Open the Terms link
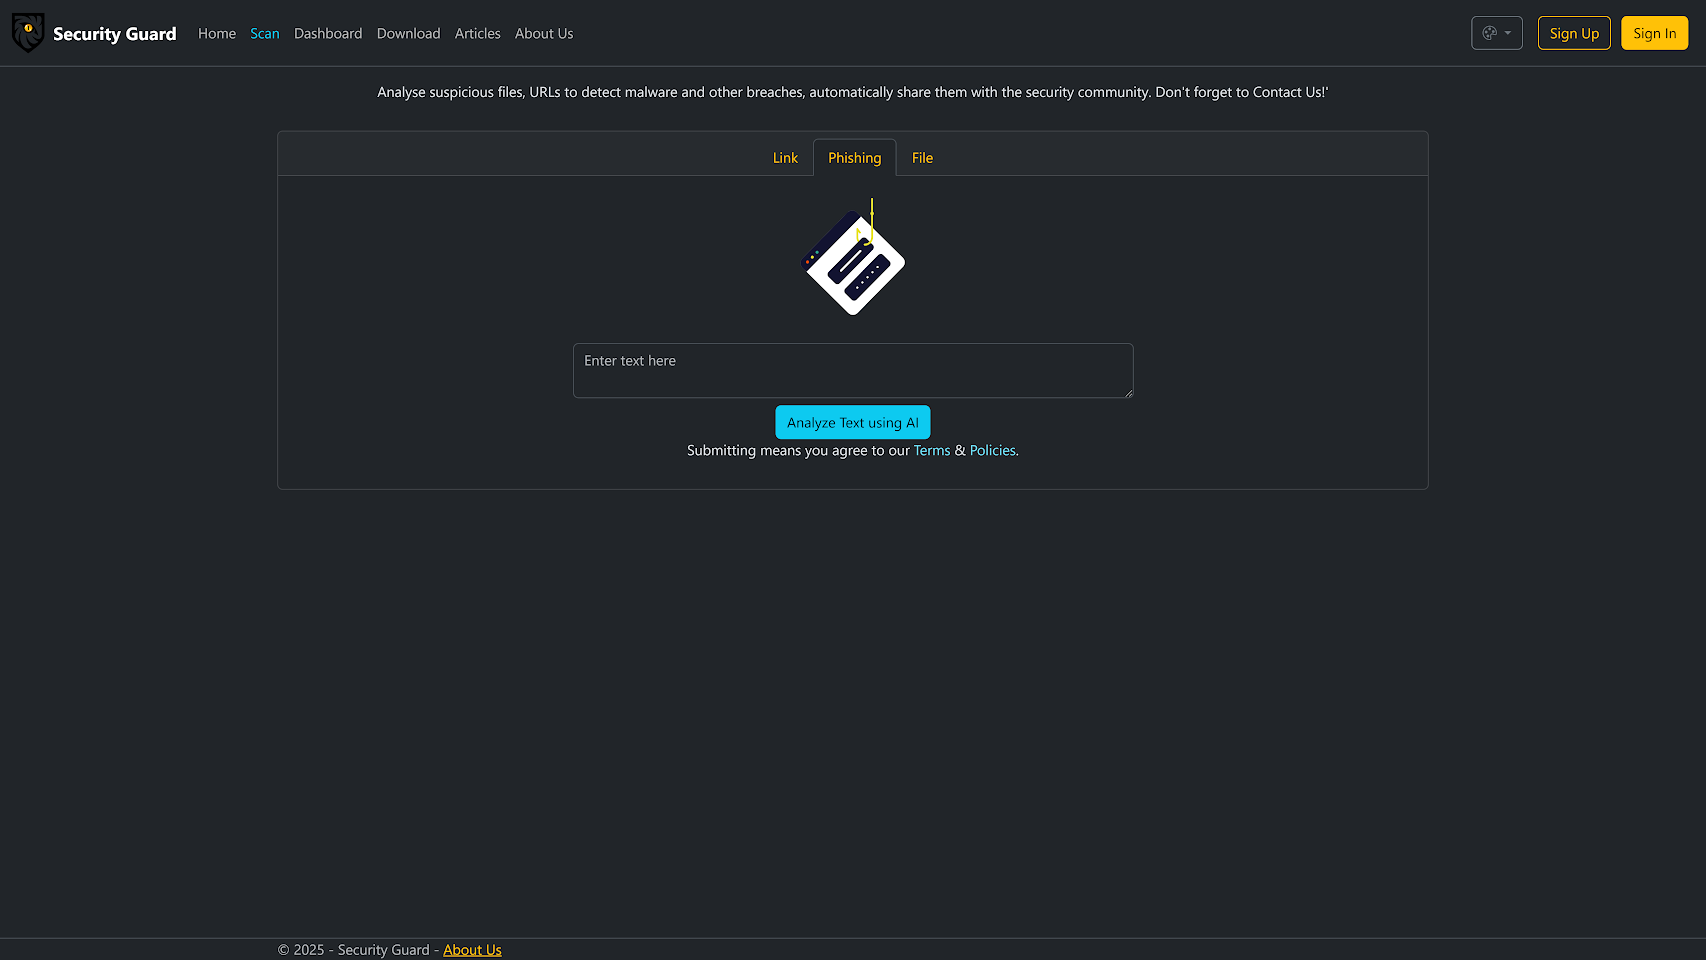1706x960 pixels. coord(932,451)
